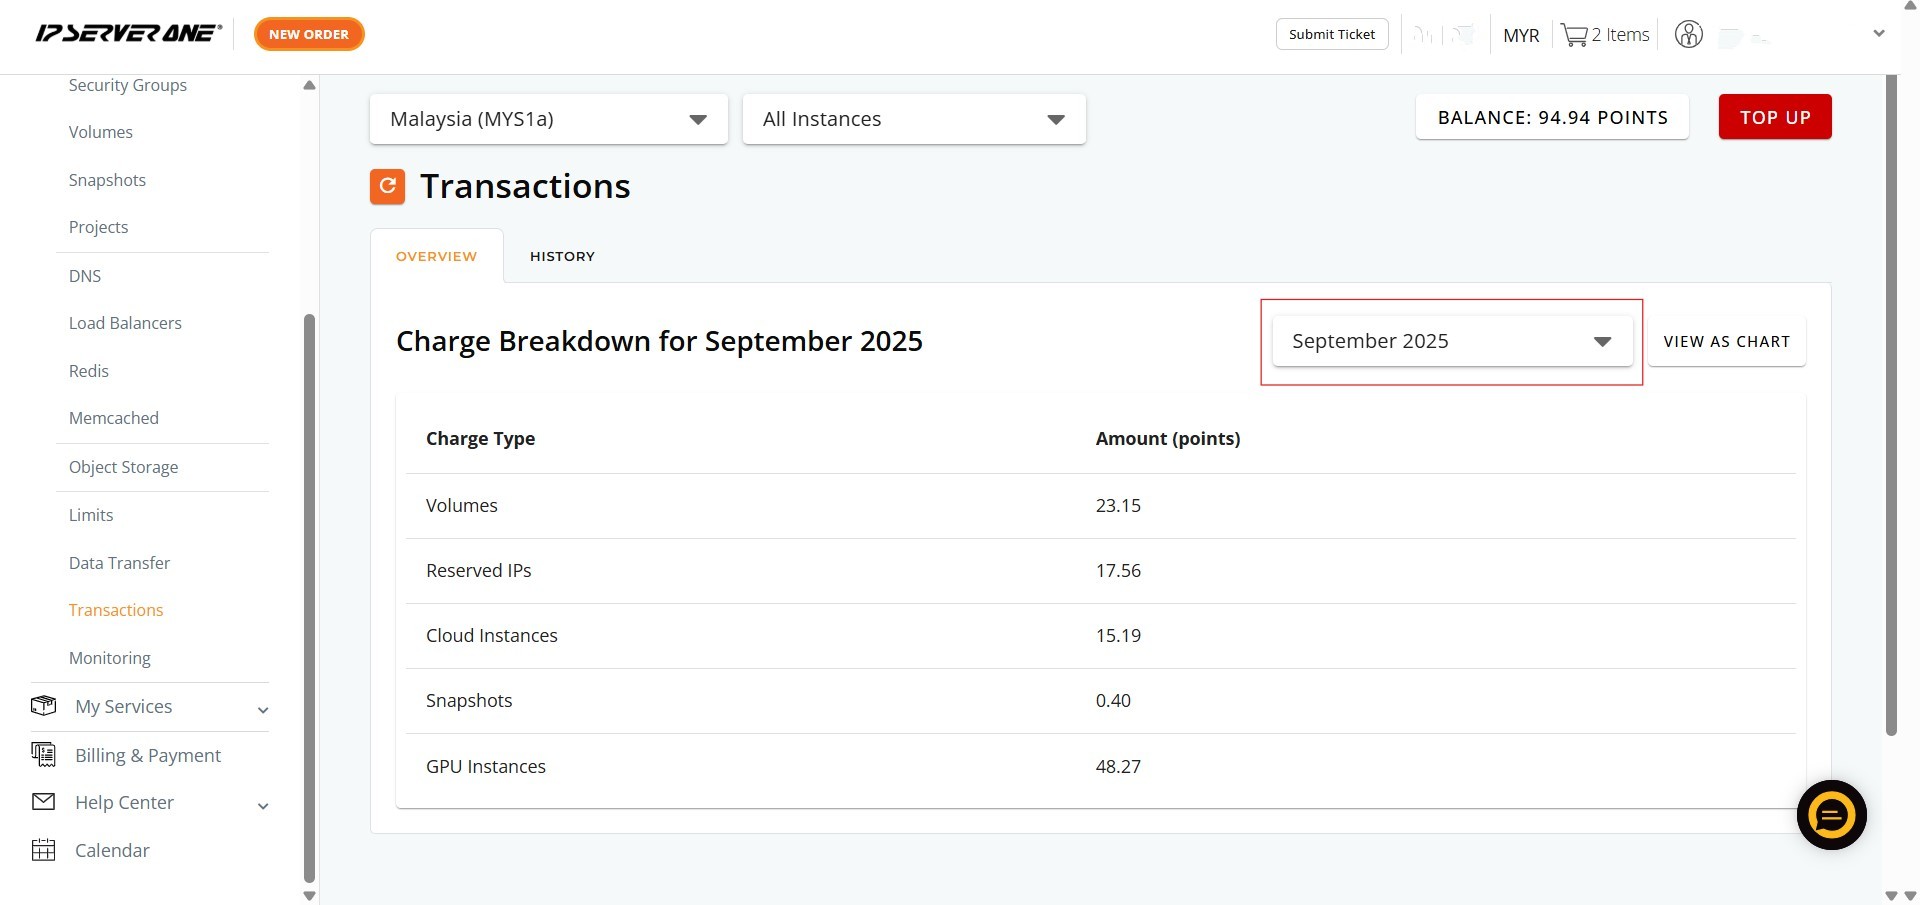Click the sidebar vertical scrollbar
This screenshot has width=1920, height=905.
click(x=309, y=600)
